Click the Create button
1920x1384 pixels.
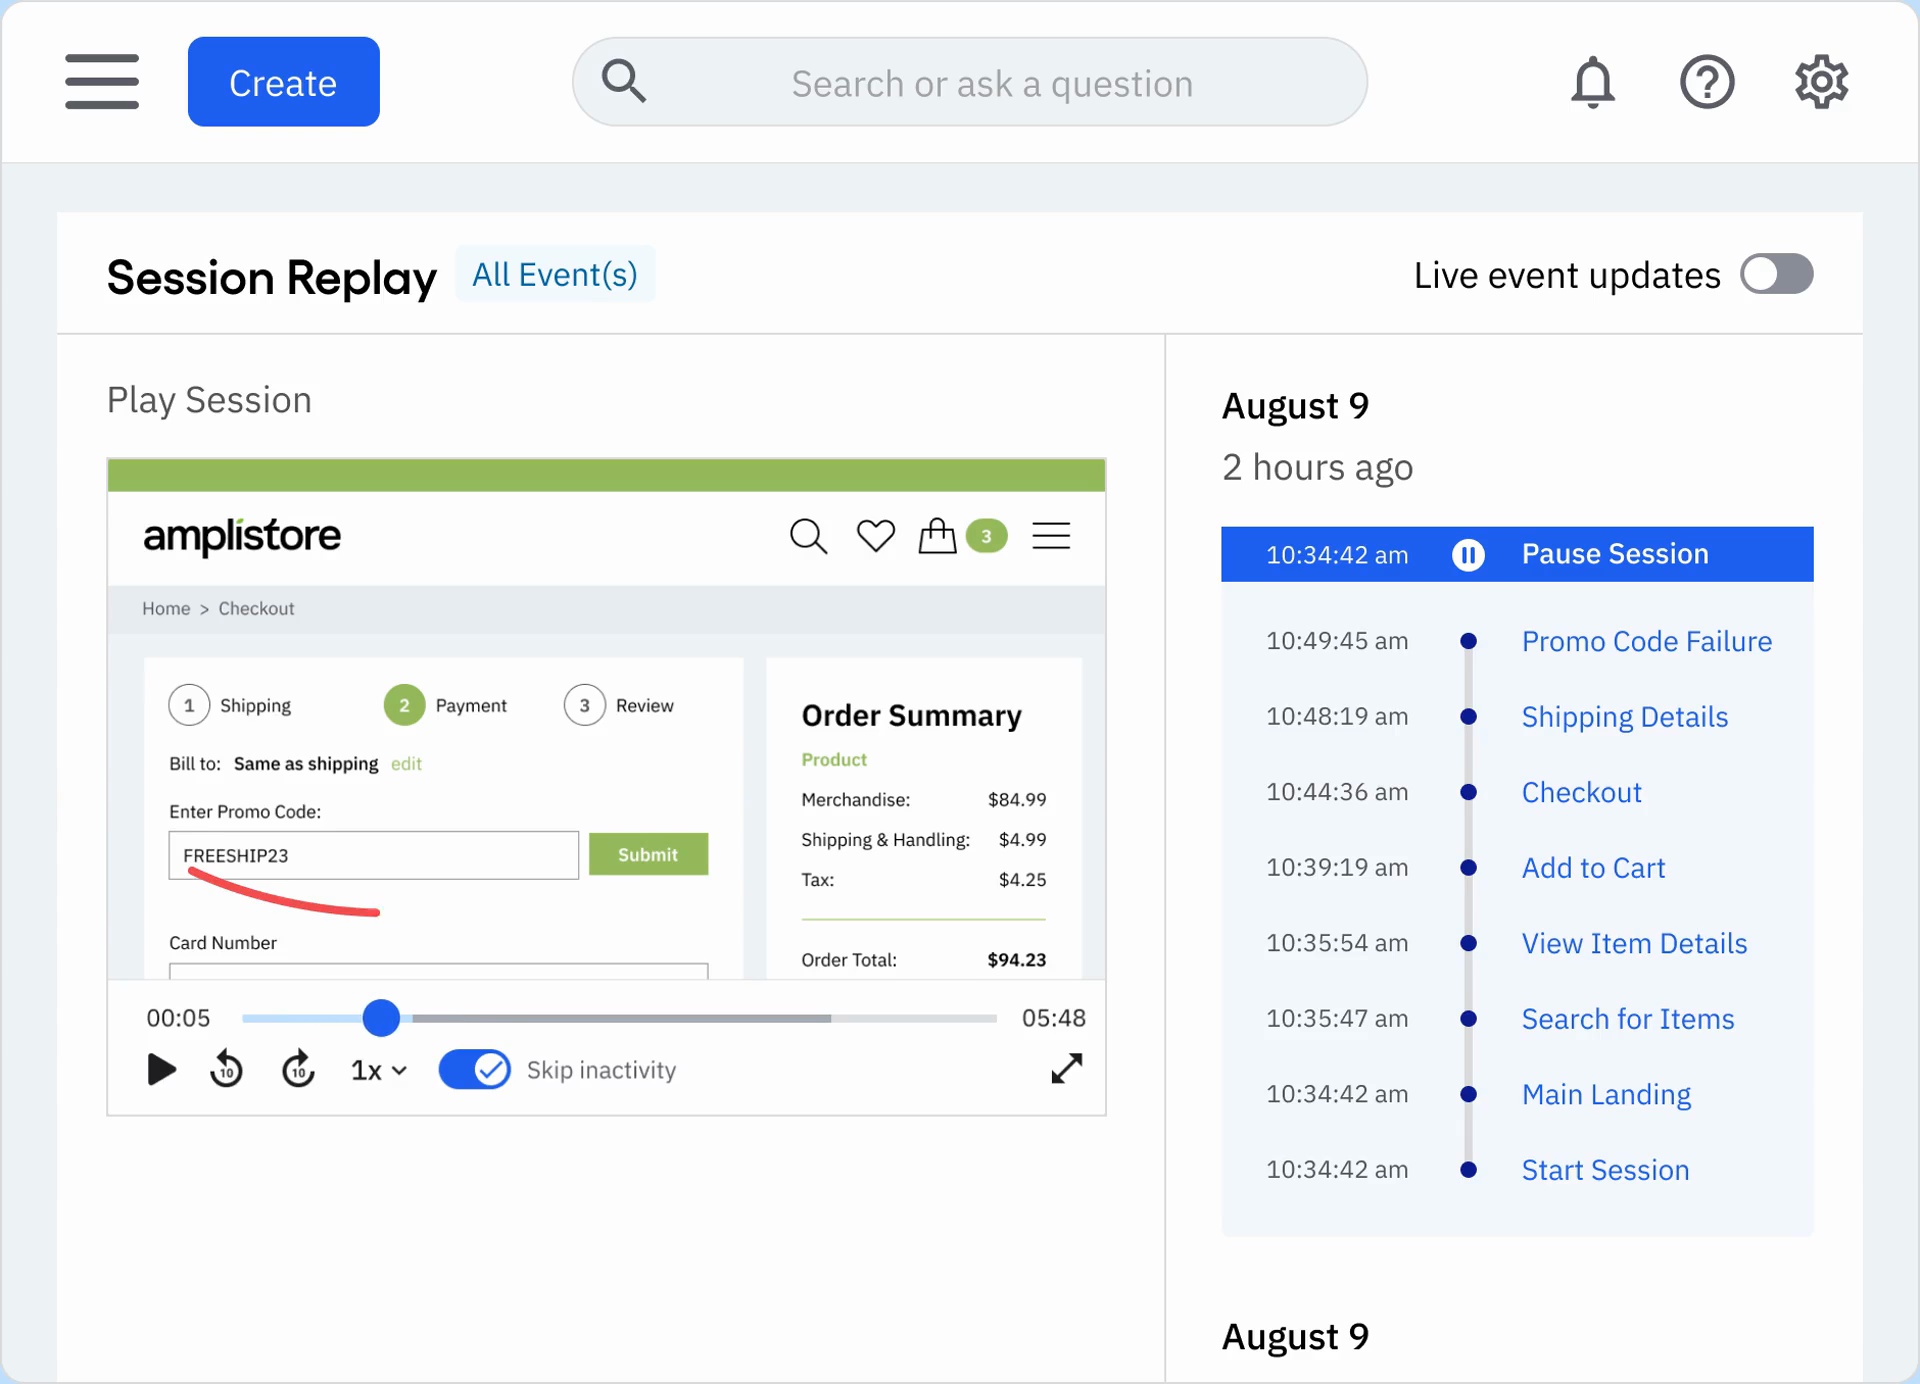pyautogui.click(x=283, y=82)
